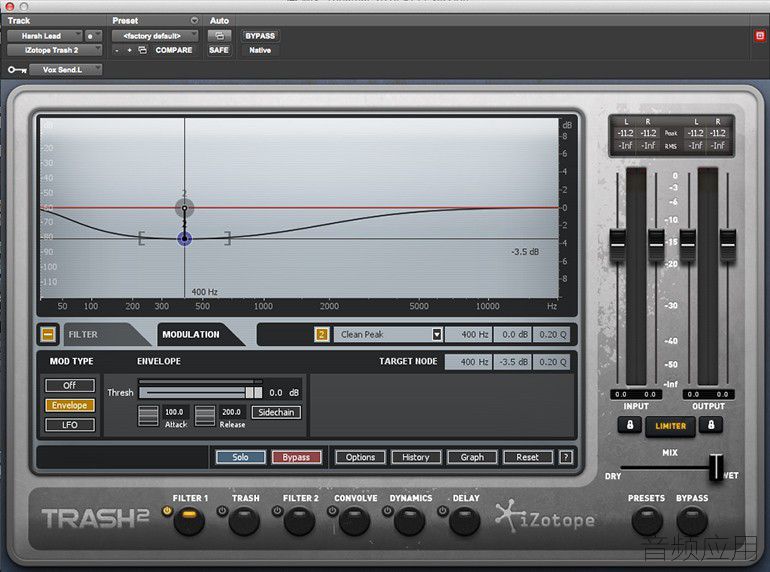The width and height of the screenshot is (770, 572).
Task: Click the previous preset minus button
Action: click(117, 50)
